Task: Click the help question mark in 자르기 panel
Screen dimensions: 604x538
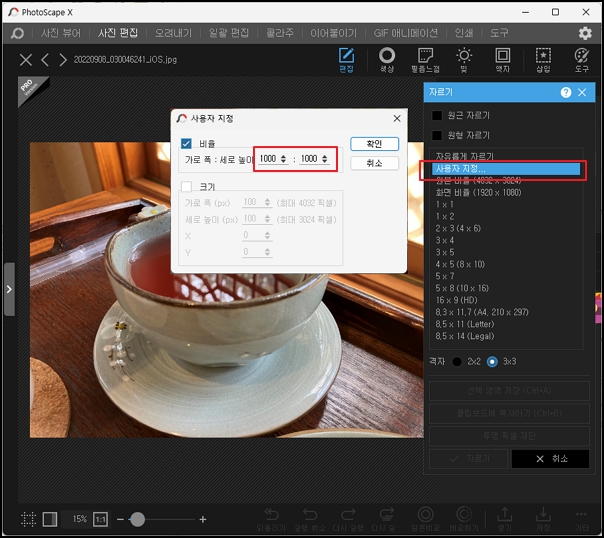Action: [x=565, y=92]
